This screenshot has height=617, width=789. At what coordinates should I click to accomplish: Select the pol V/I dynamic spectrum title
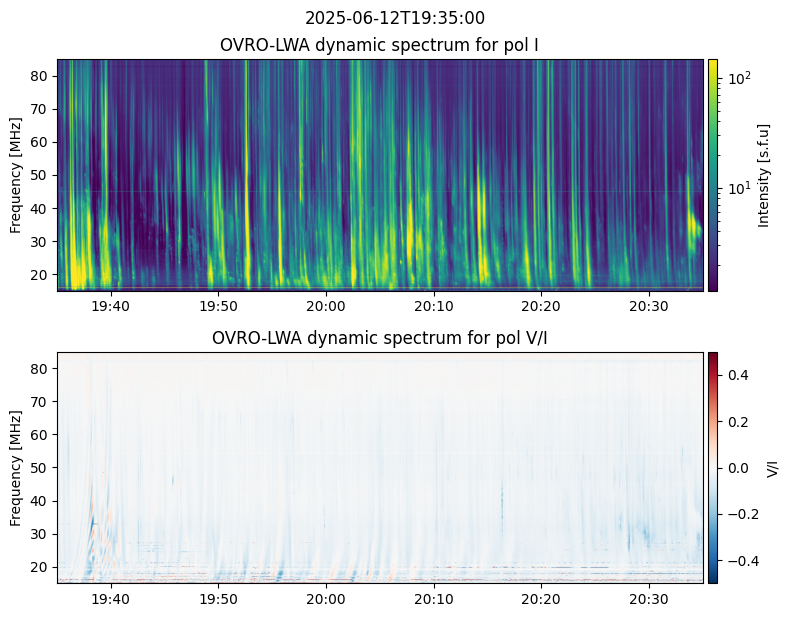[x=380, y=338]
